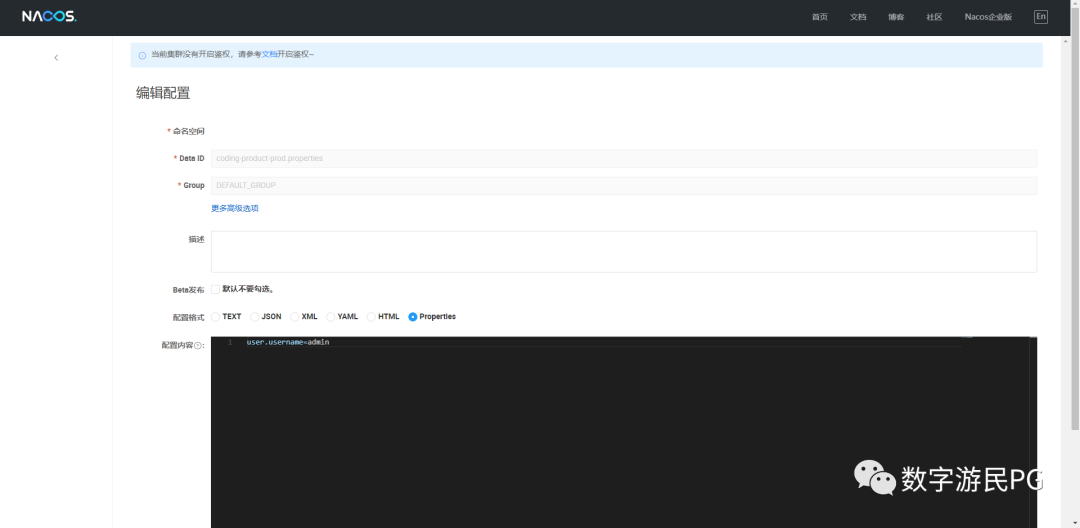Select the Properties format radio button
Screen dimensions: 1080x528
pyautogui.click(x=413, y=317)
